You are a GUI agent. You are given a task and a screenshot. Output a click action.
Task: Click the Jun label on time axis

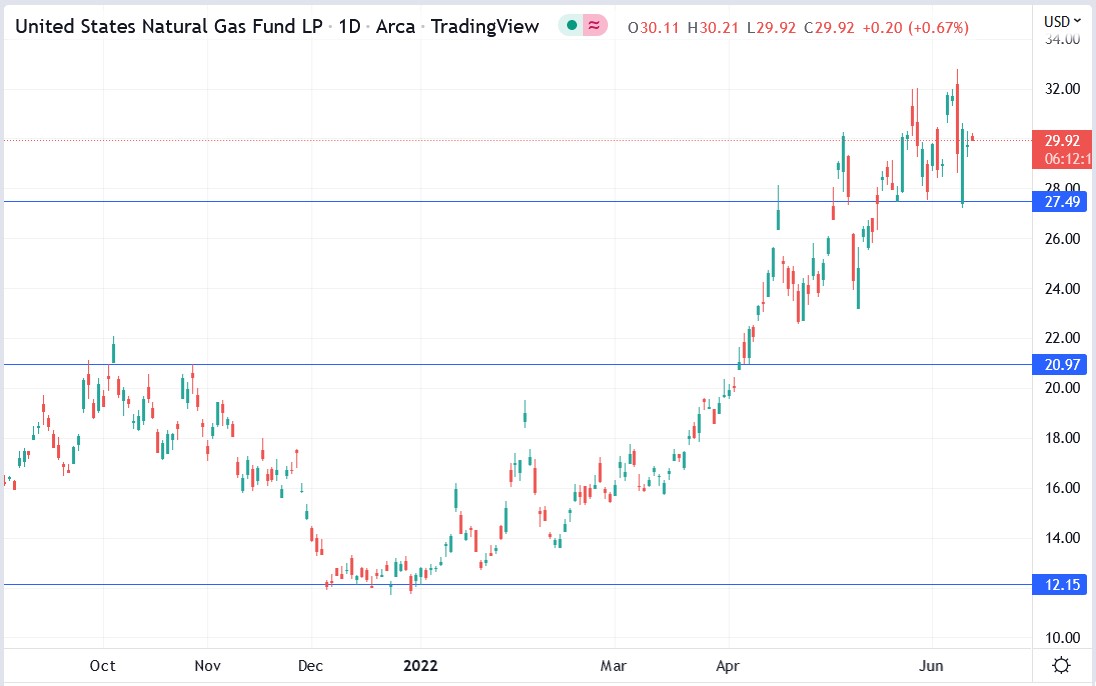coord(931,666)
